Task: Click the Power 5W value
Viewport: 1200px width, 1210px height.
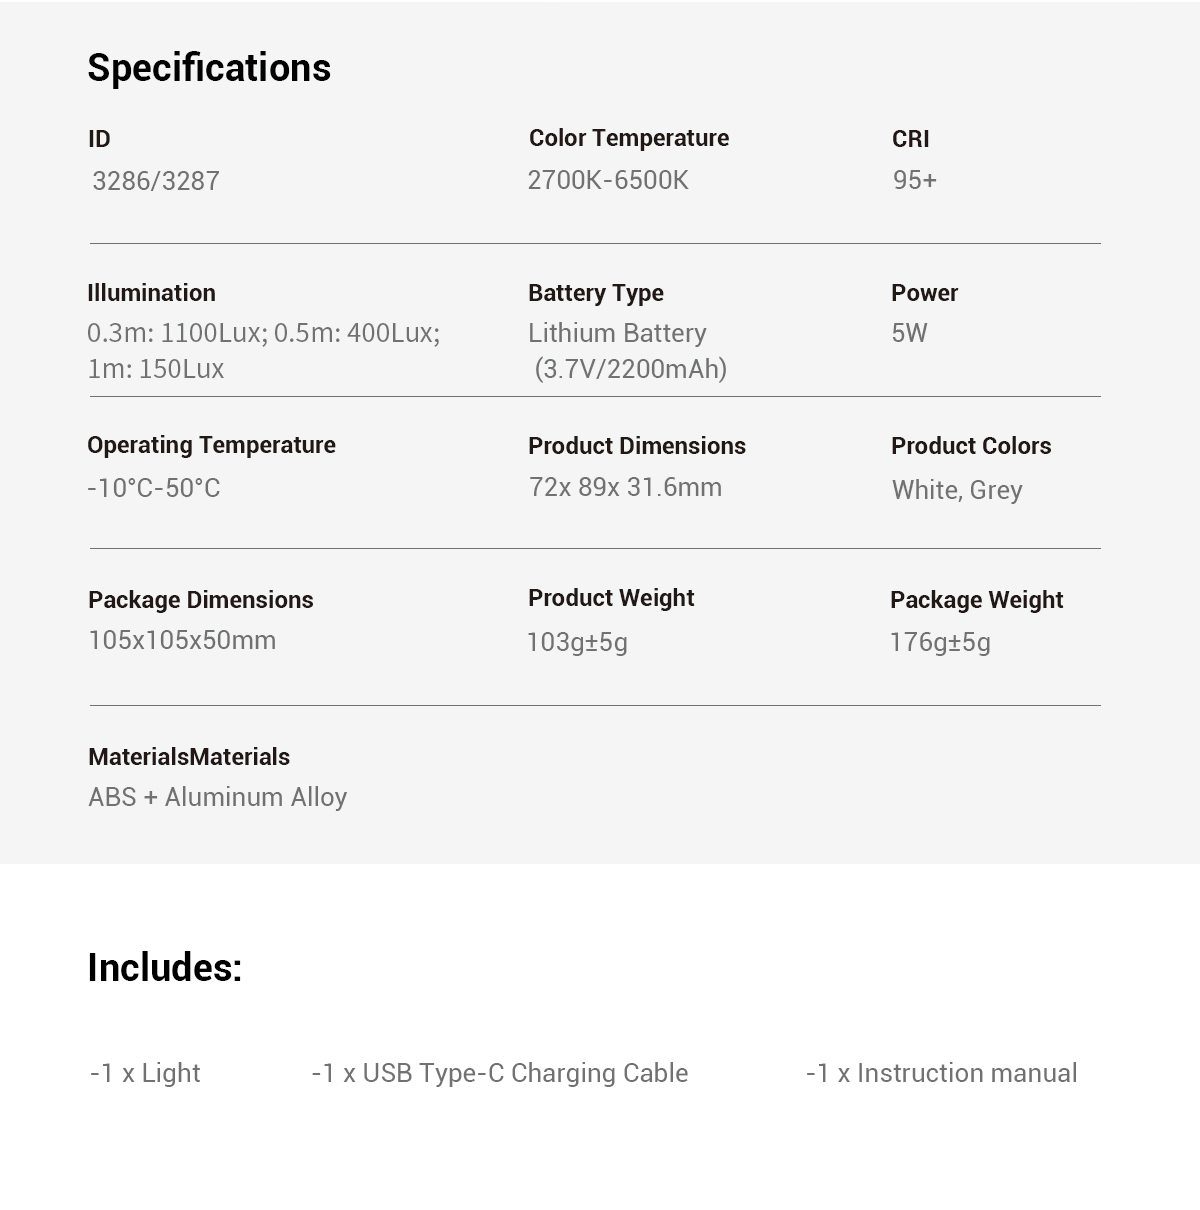Action: click(x=909, y=333)
